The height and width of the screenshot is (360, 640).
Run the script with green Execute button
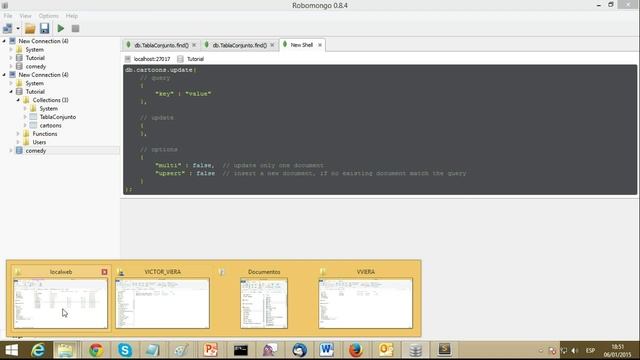point(61,29)
